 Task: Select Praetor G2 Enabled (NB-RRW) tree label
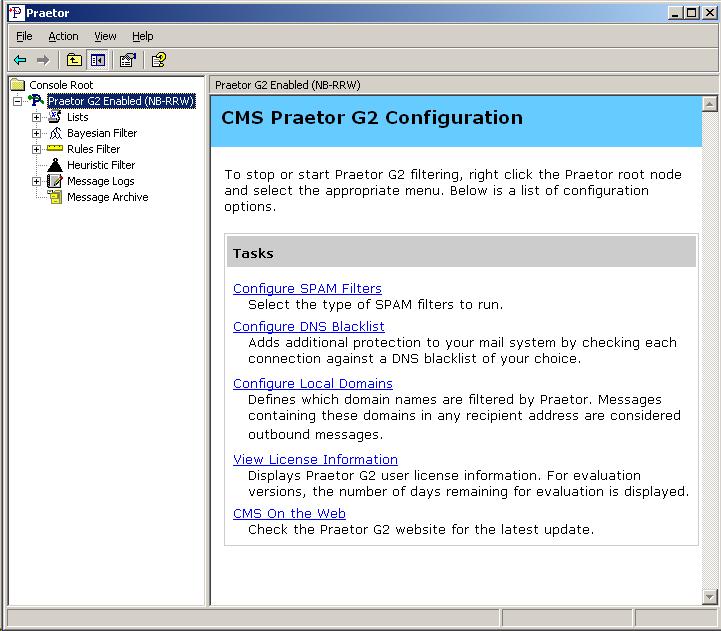tap(121, 101)
